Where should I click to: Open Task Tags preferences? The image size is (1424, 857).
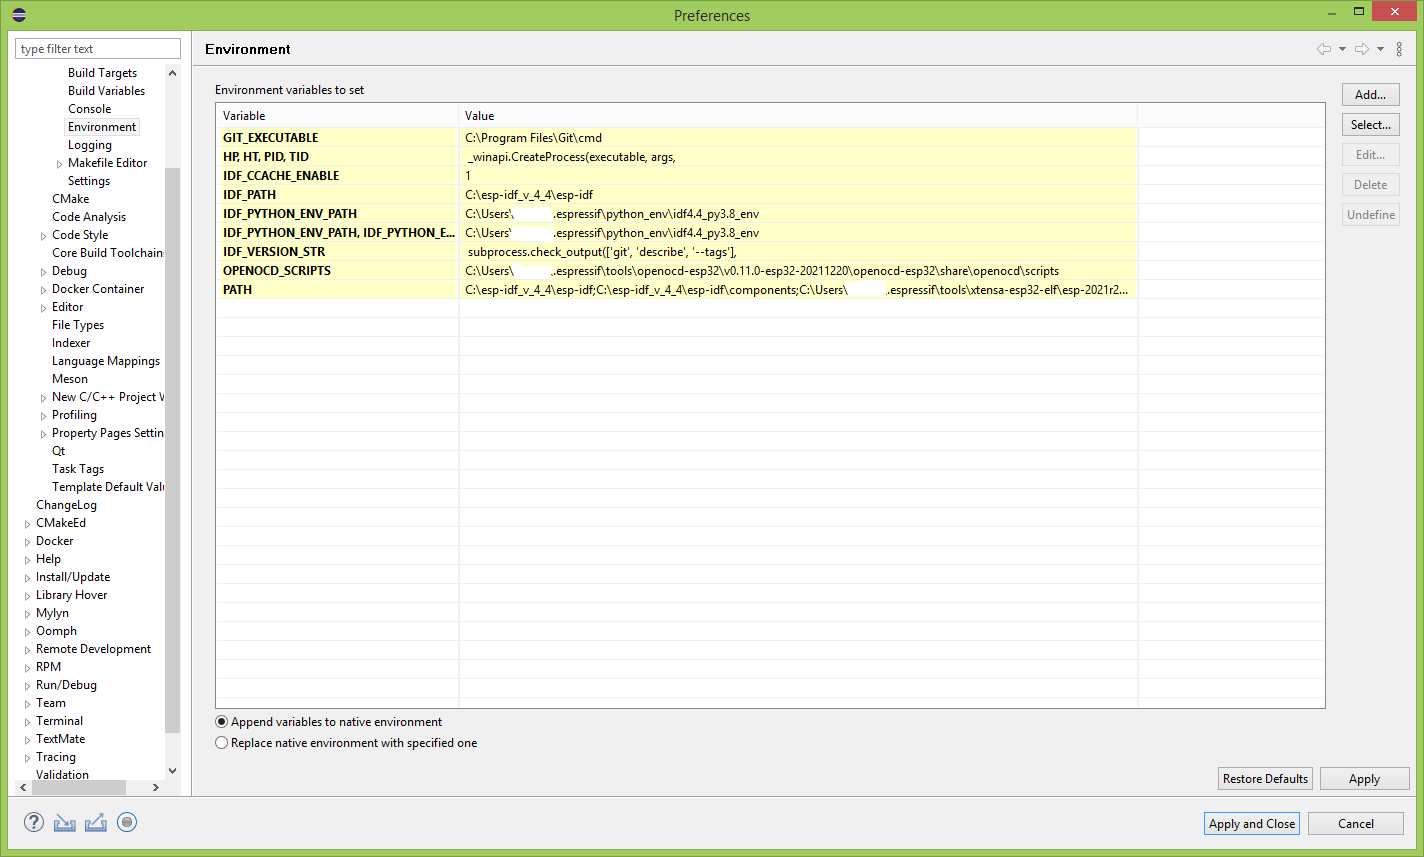point(78,469)
